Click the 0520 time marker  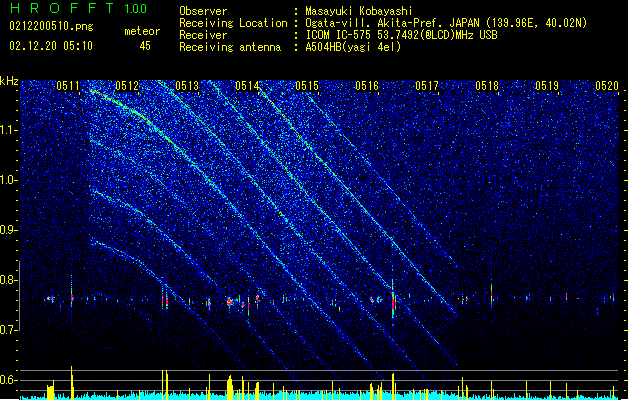tap(607, 86)
